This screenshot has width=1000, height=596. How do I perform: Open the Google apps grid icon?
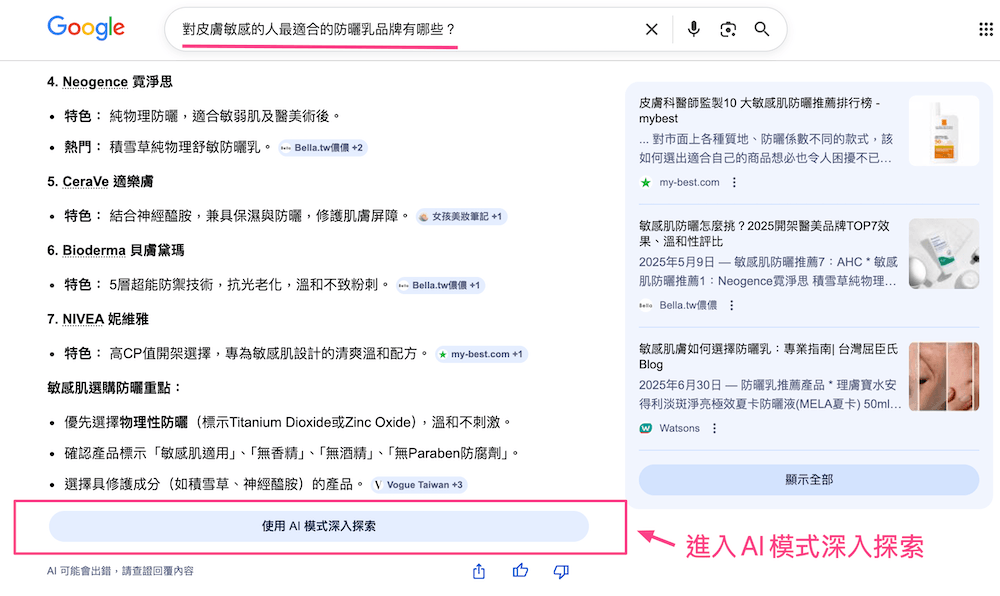click(x=984, y=29)
